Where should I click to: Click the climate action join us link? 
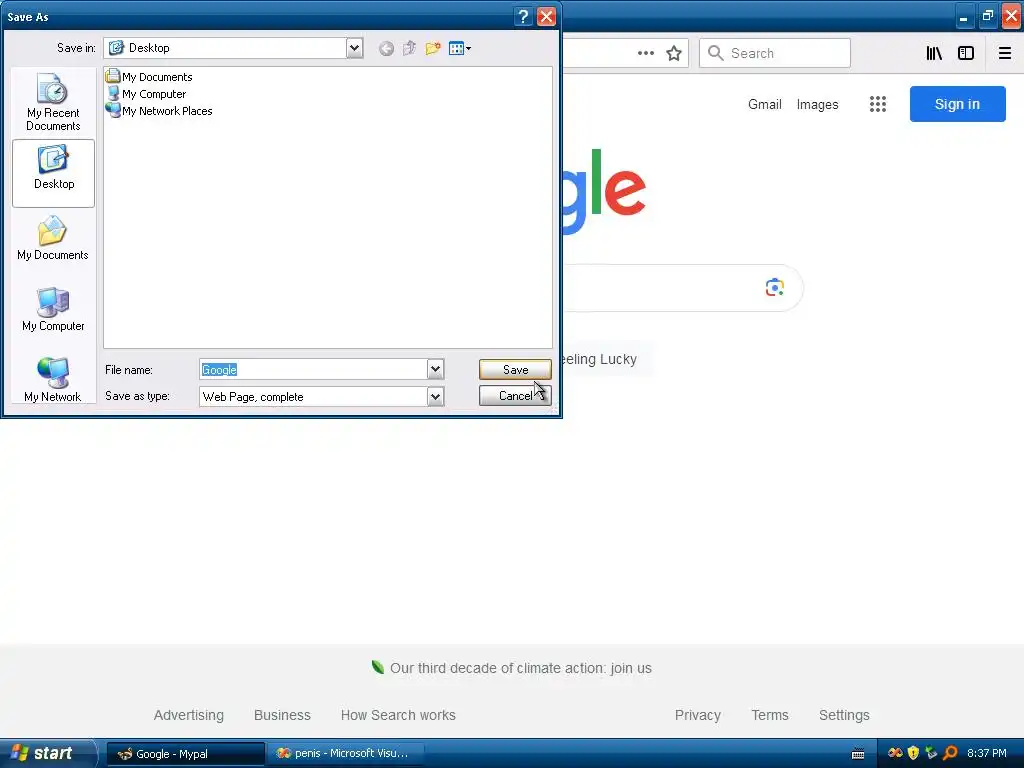coord(520,668)
